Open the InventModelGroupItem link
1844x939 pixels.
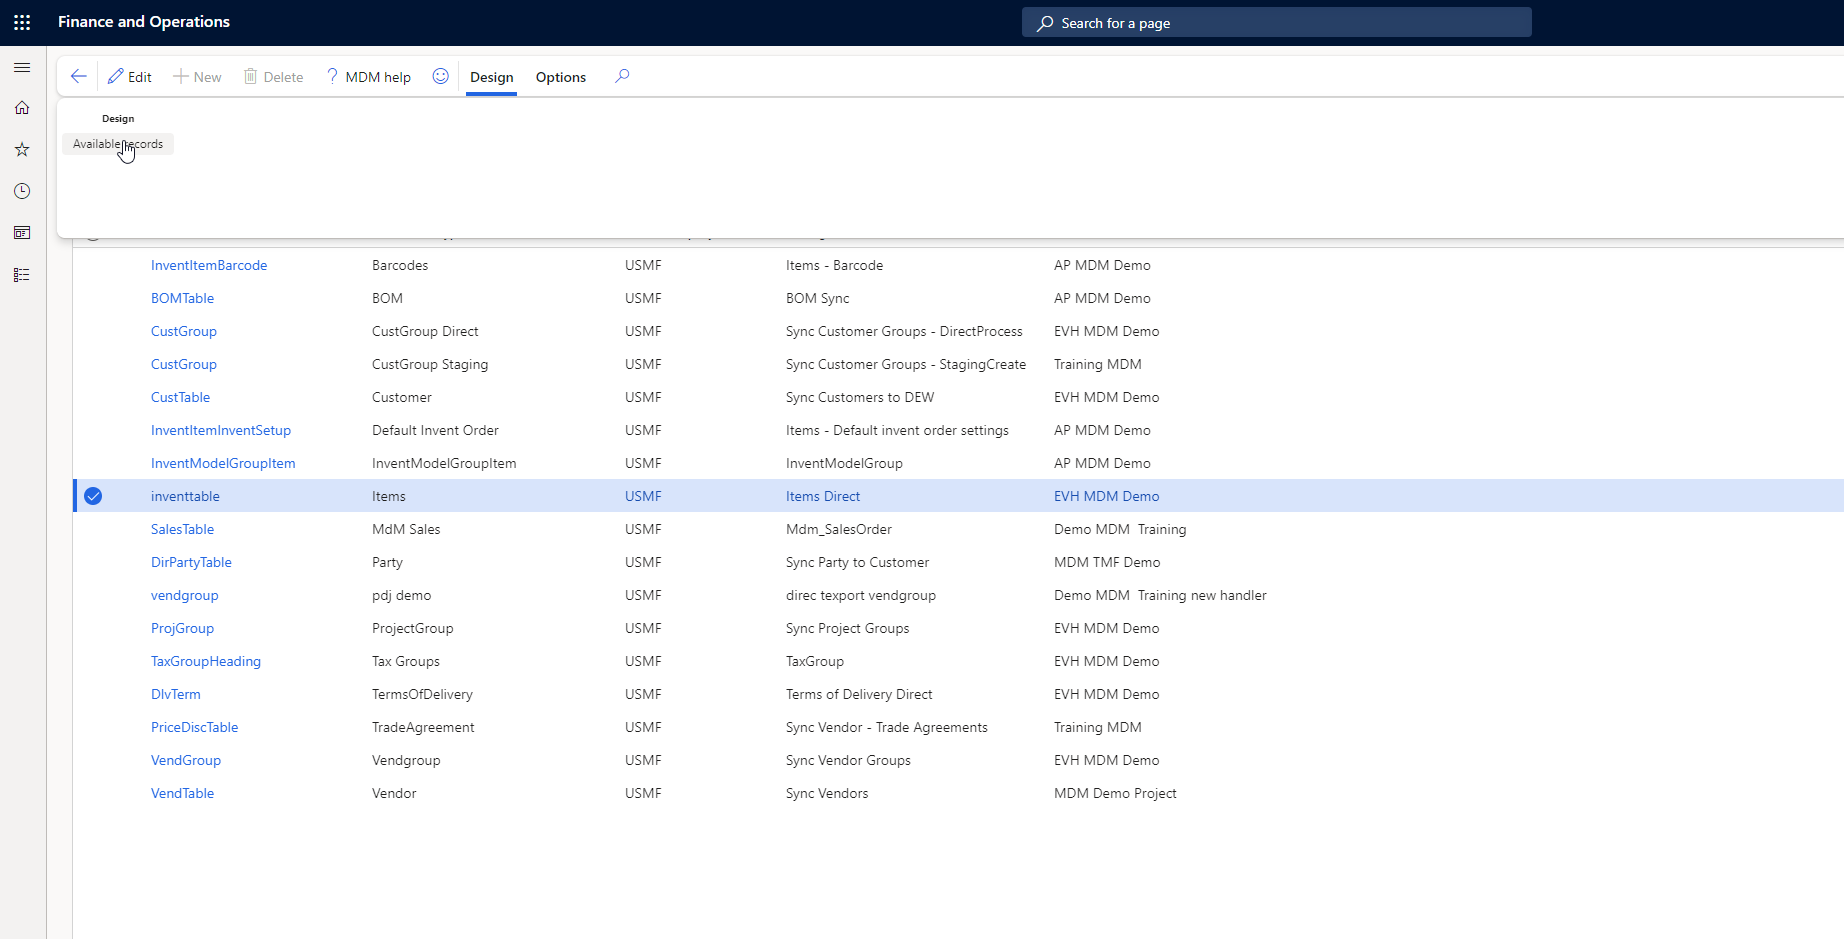(223, 463)
